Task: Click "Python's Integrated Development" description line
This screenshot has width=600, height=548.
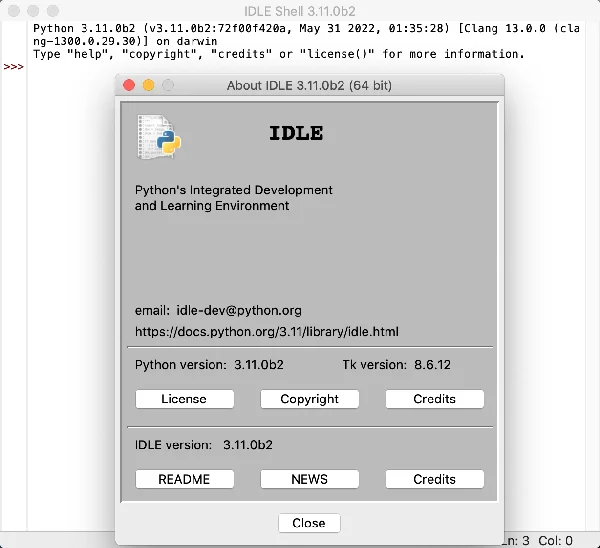Action: click(233, 190)
